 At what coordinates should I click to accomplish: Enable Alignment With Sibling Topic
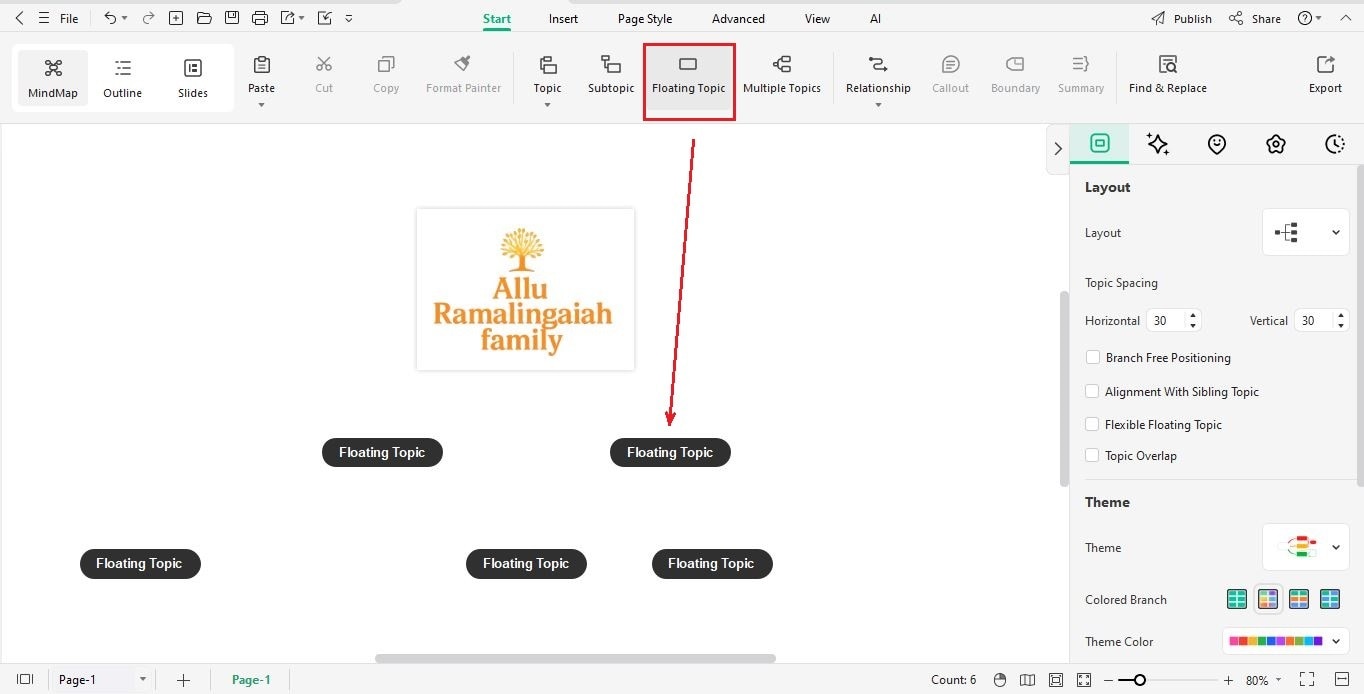coord(1093,391)
